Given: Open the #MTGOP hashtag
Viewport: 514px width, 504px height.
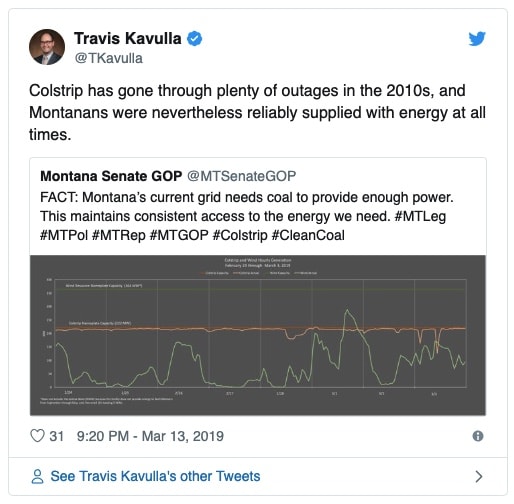Looking at the screenshot, I should [x=179, y=235].
